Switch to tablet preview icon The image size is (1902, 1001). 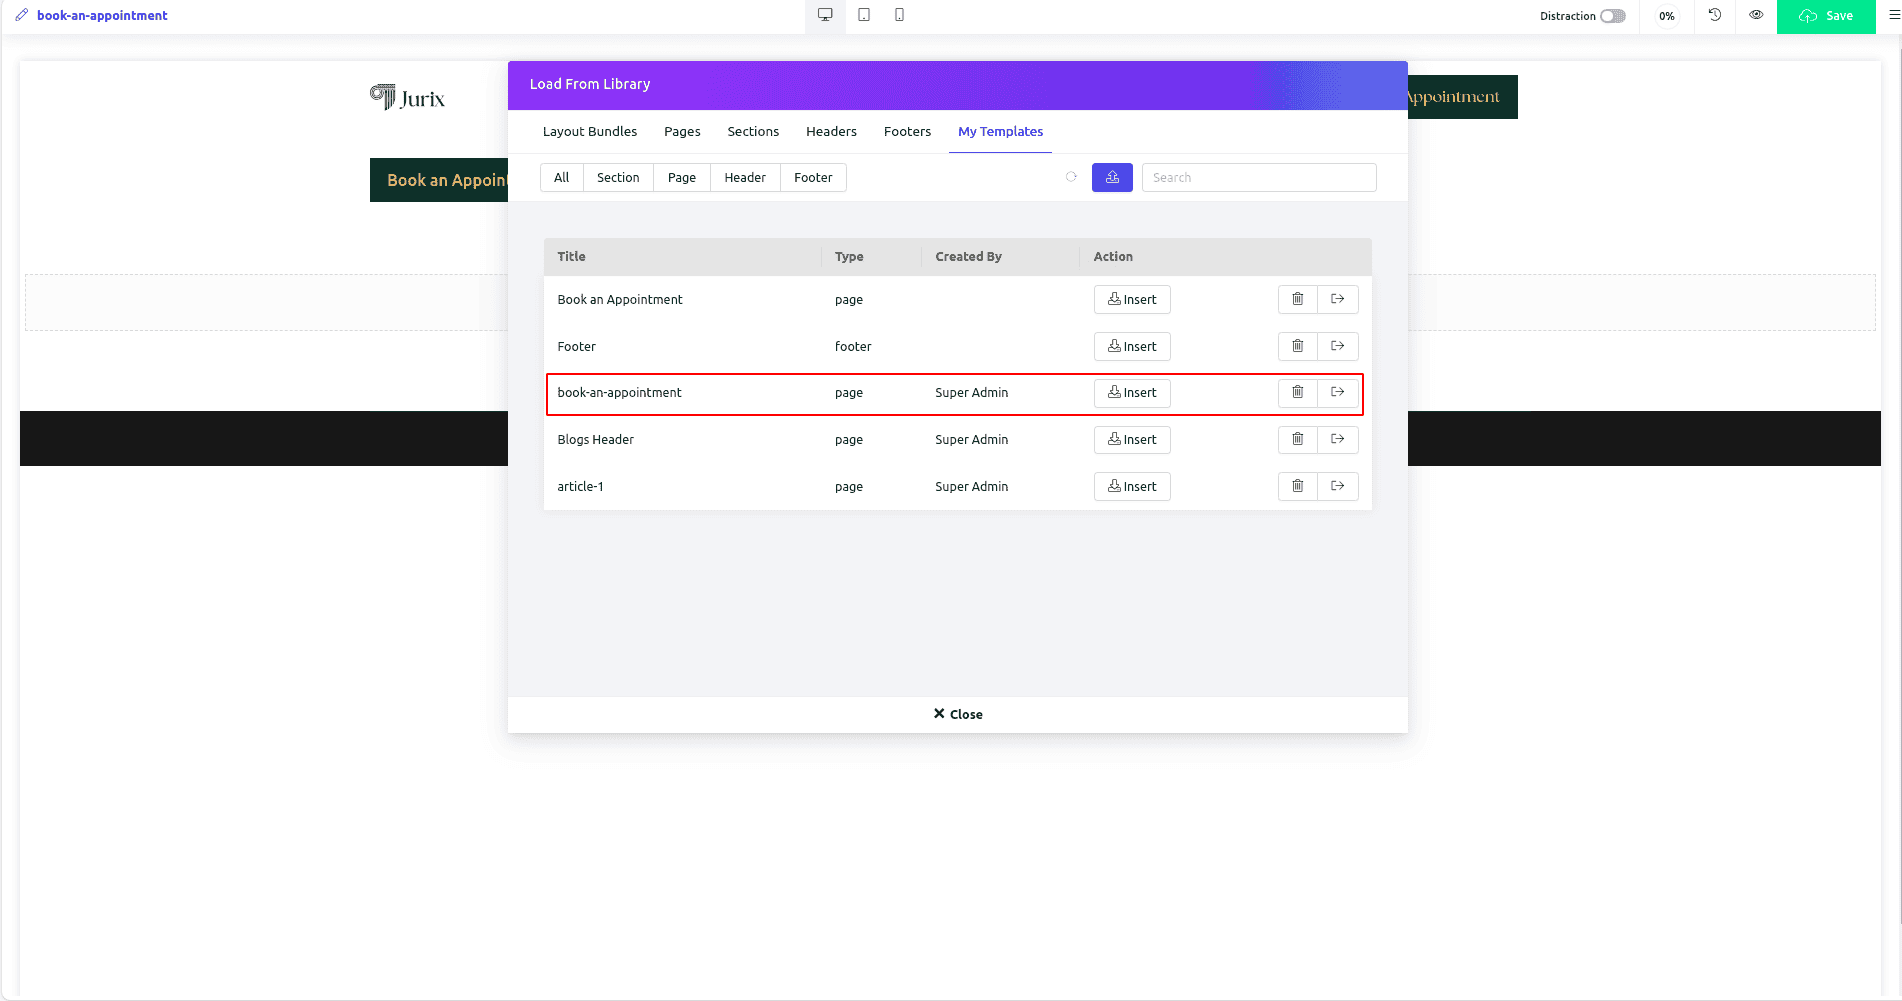click(864, 15)
